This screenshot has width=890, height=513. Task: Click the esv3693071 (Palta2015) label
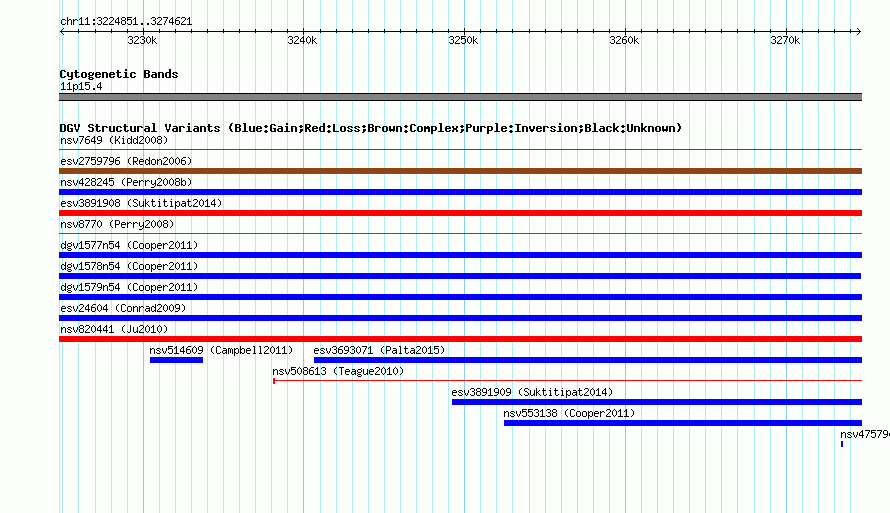coord(379,350)
